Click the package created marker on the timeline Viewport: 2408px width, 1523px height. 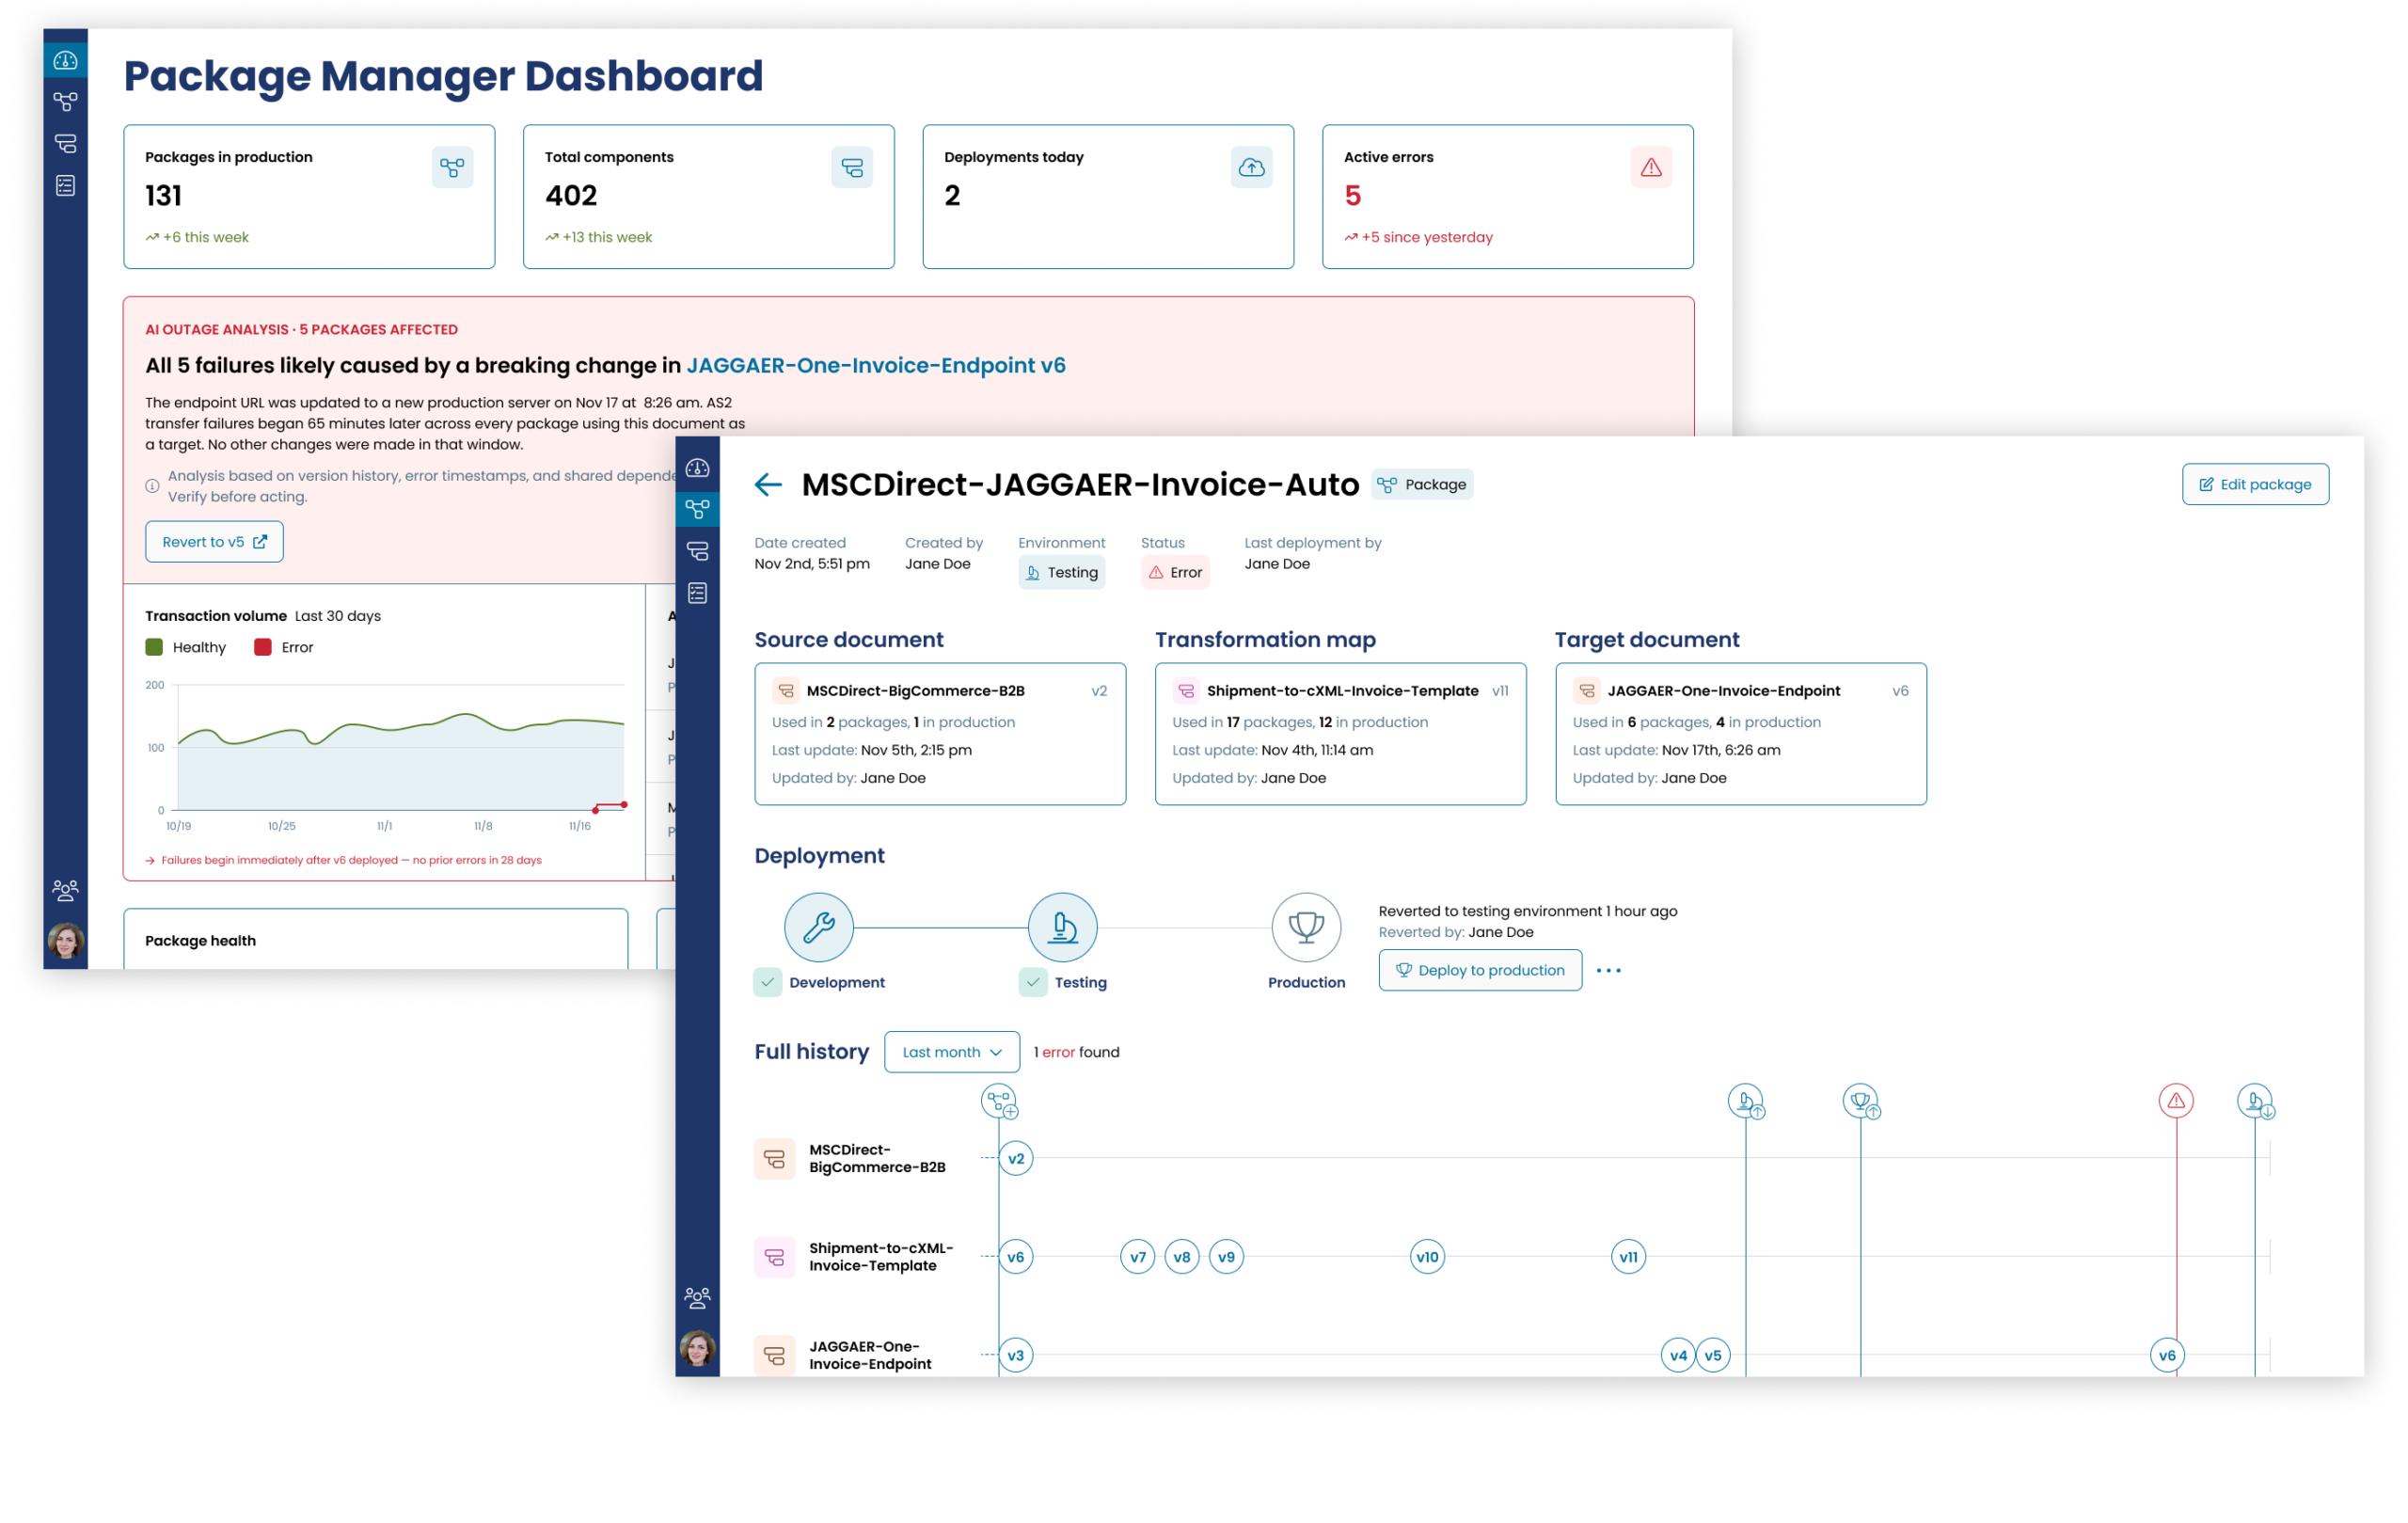pos(999,1102)
